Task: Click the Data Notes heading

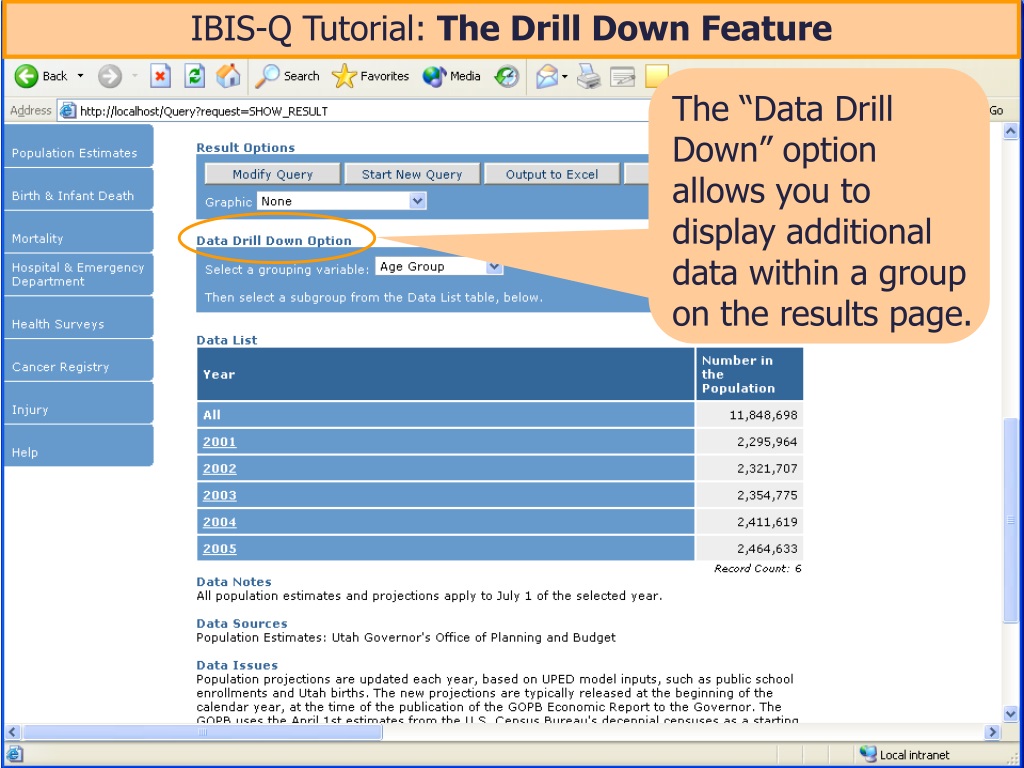Action: point(234,582)
